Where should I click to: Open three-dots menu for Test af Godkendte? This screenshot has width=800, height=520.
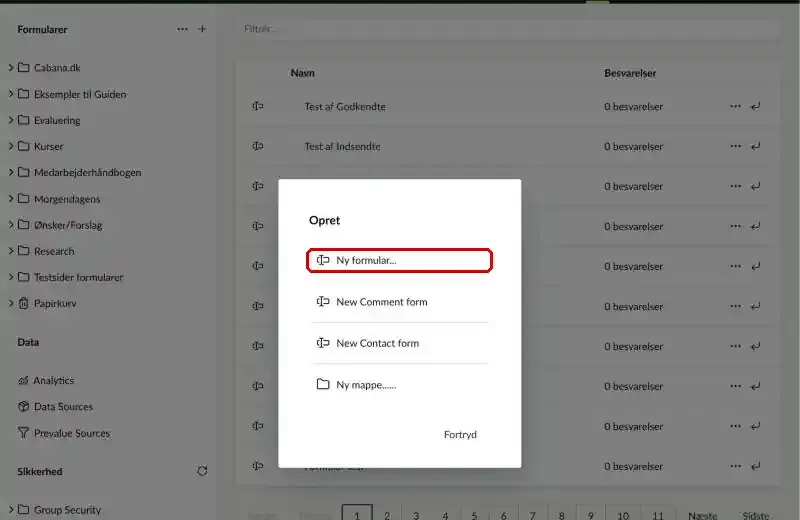pyautogui.click(x=735, y=106)
